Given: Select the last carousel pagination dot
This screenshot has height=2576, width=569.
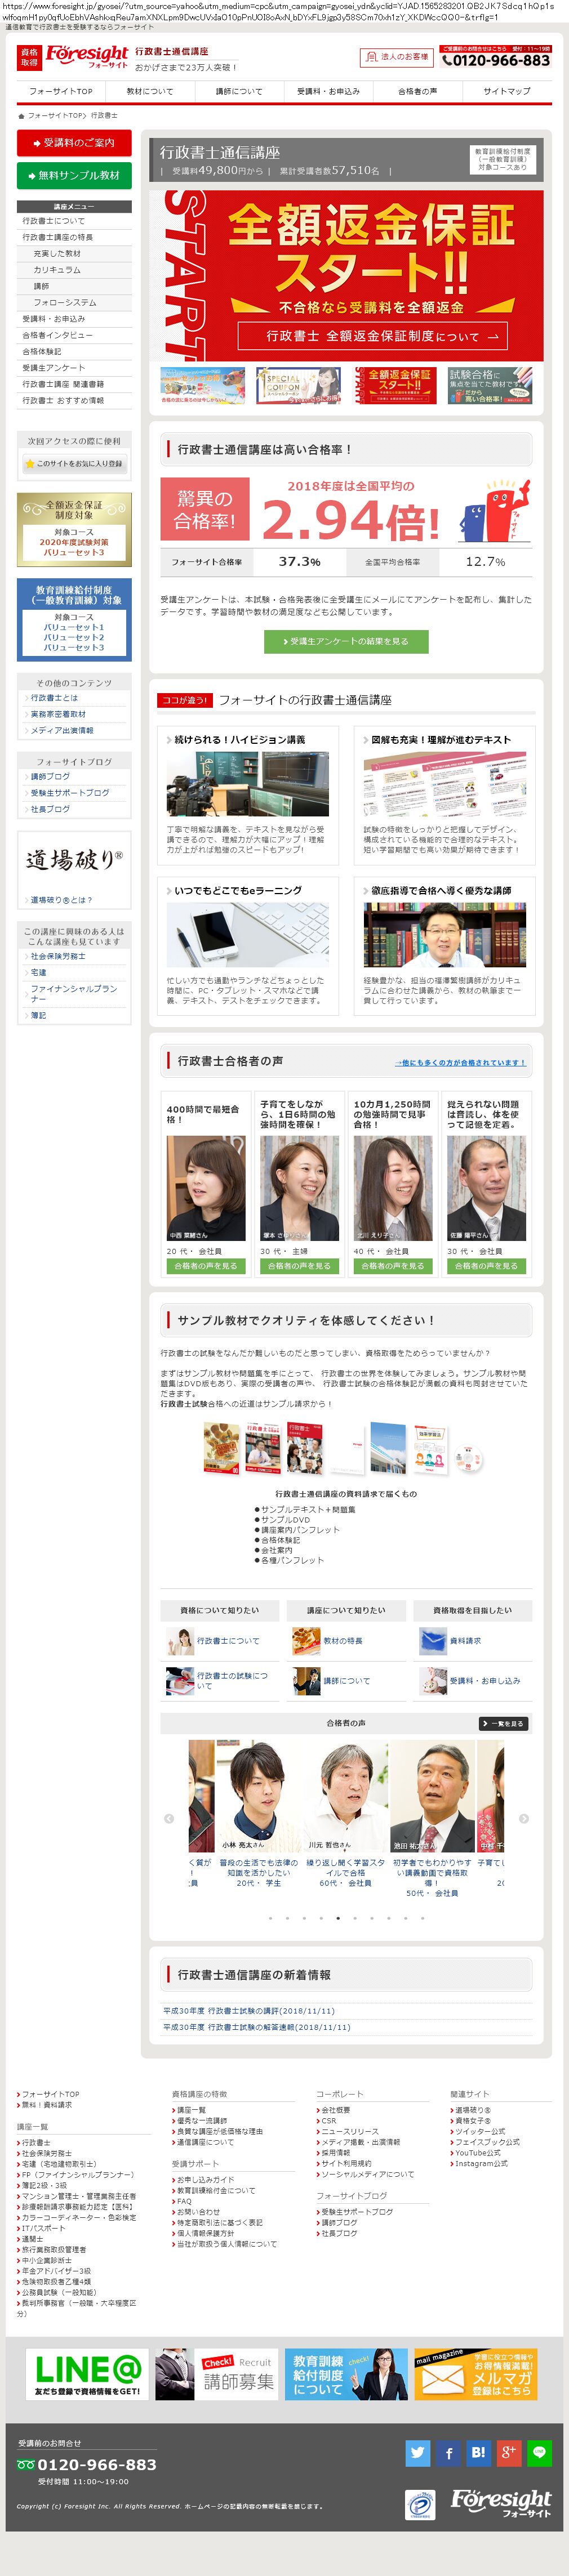Looking at the screenshot, I should coord(423,1918).
